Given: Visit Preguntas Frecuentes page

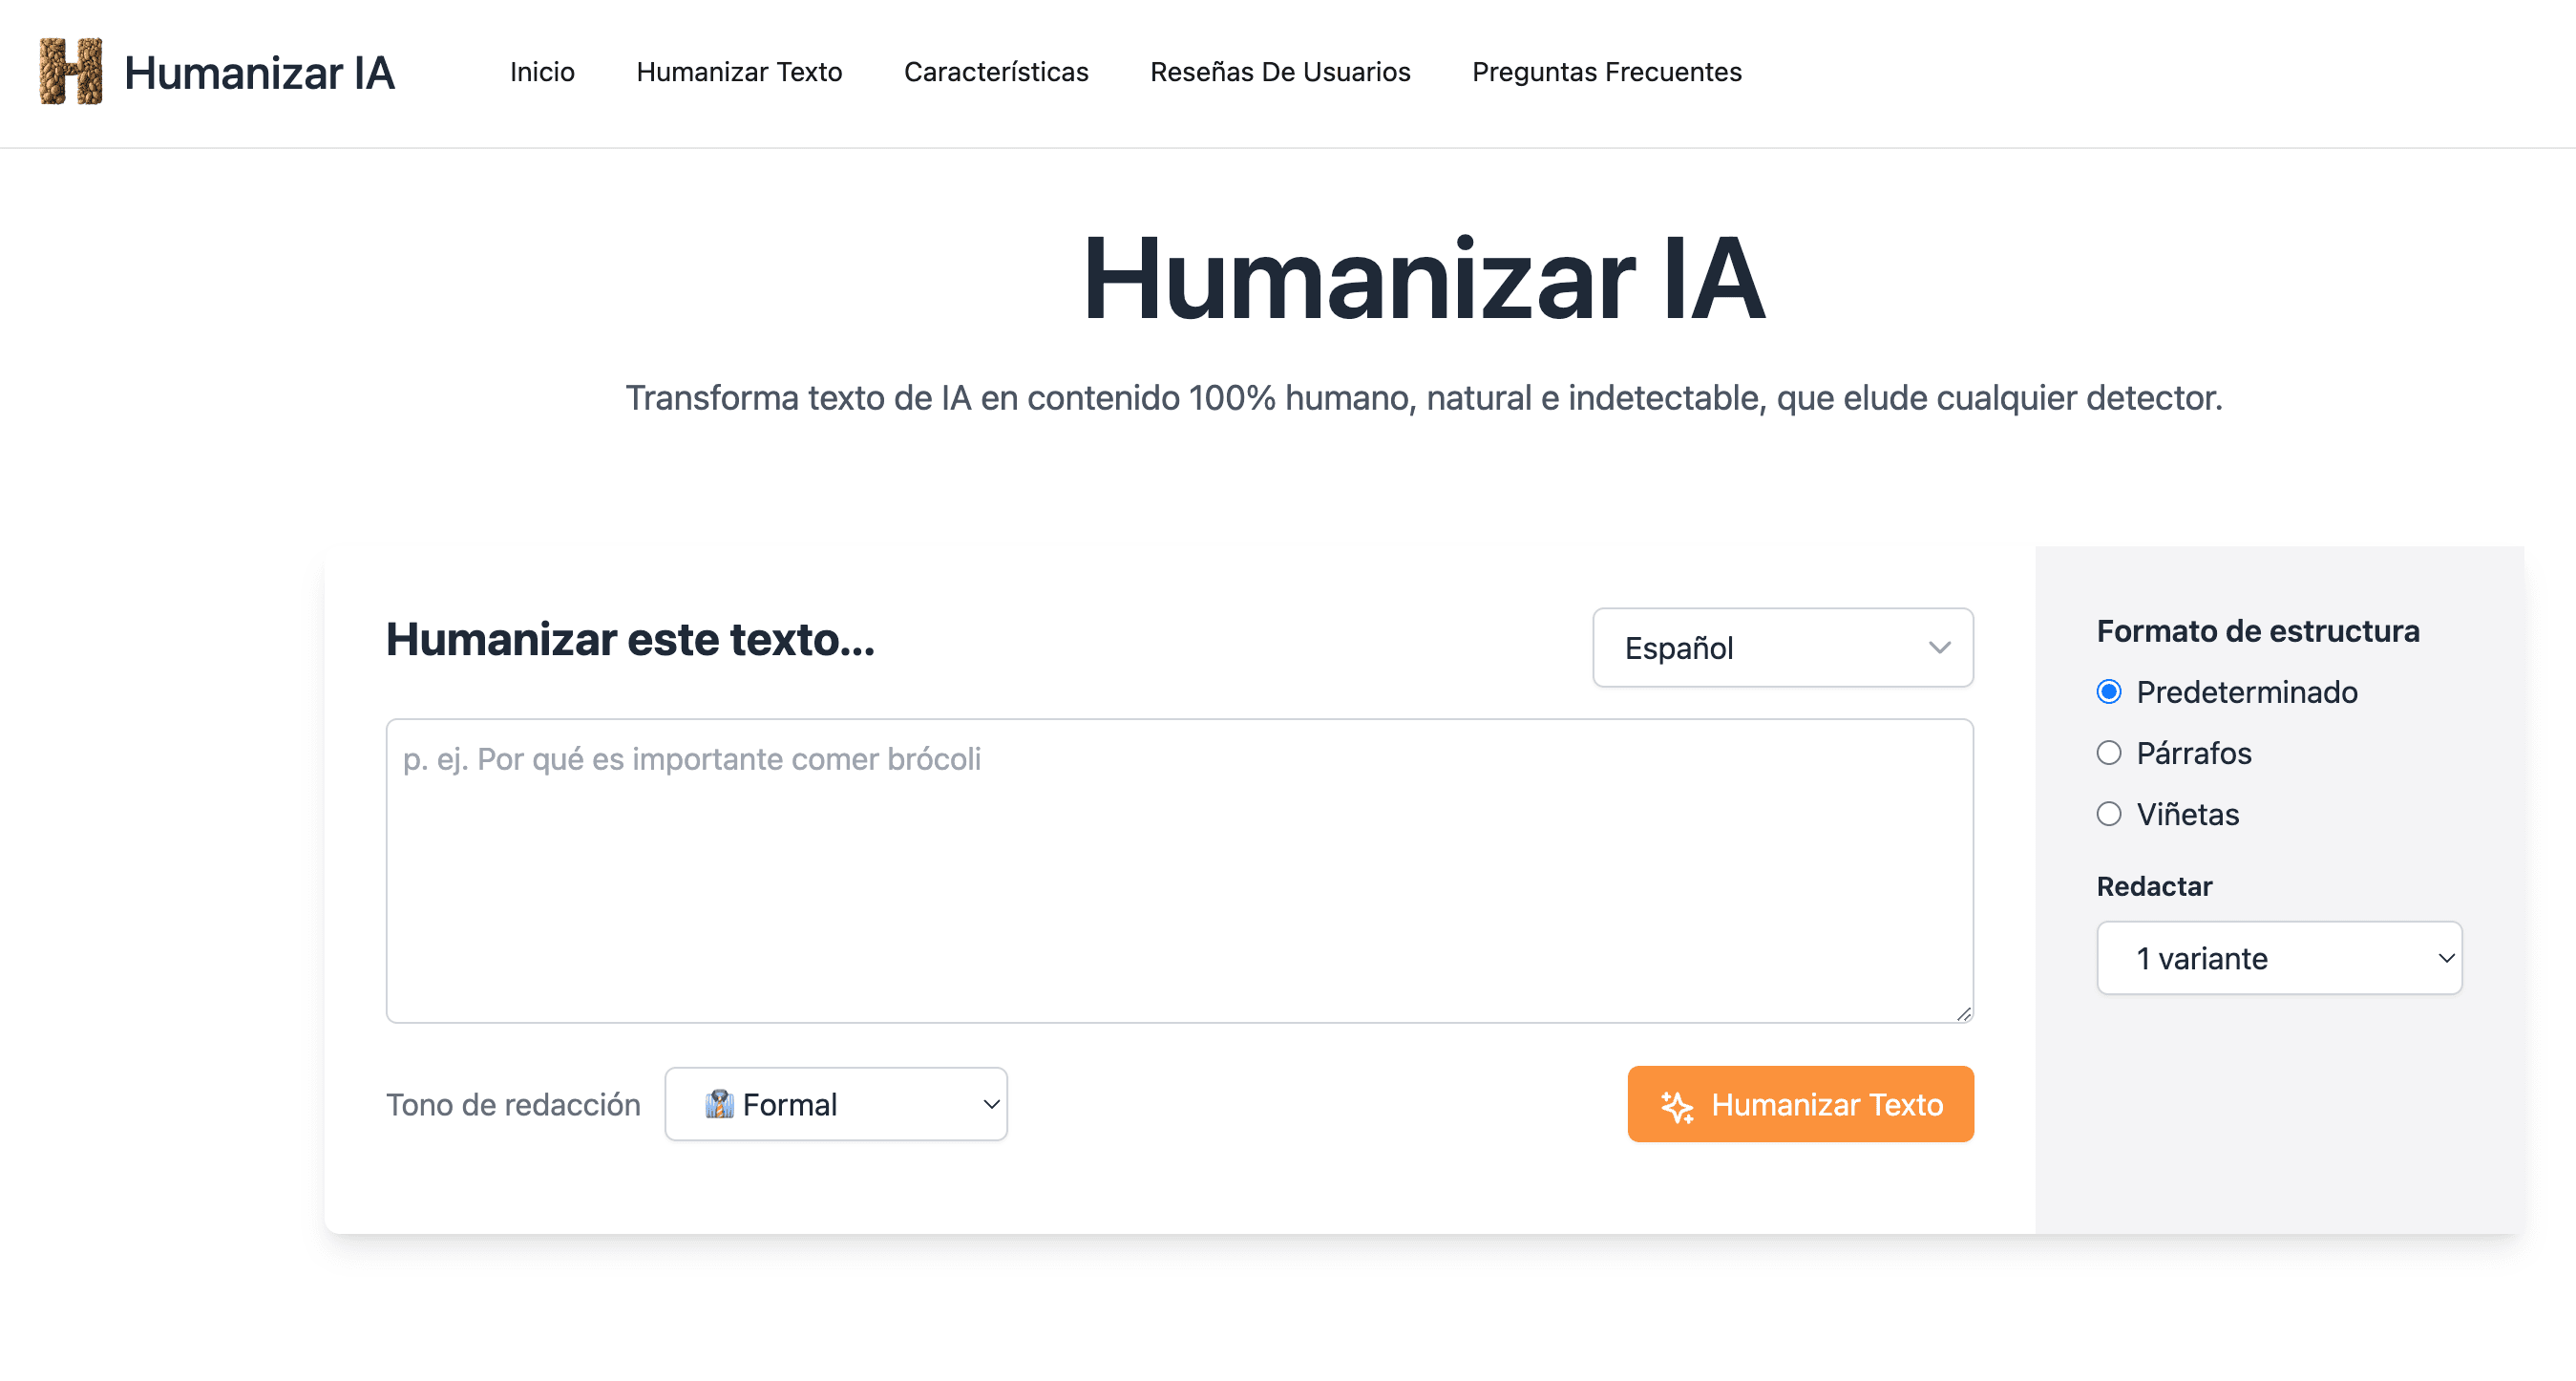Looking at the screenshot, I should point(1606,72).
